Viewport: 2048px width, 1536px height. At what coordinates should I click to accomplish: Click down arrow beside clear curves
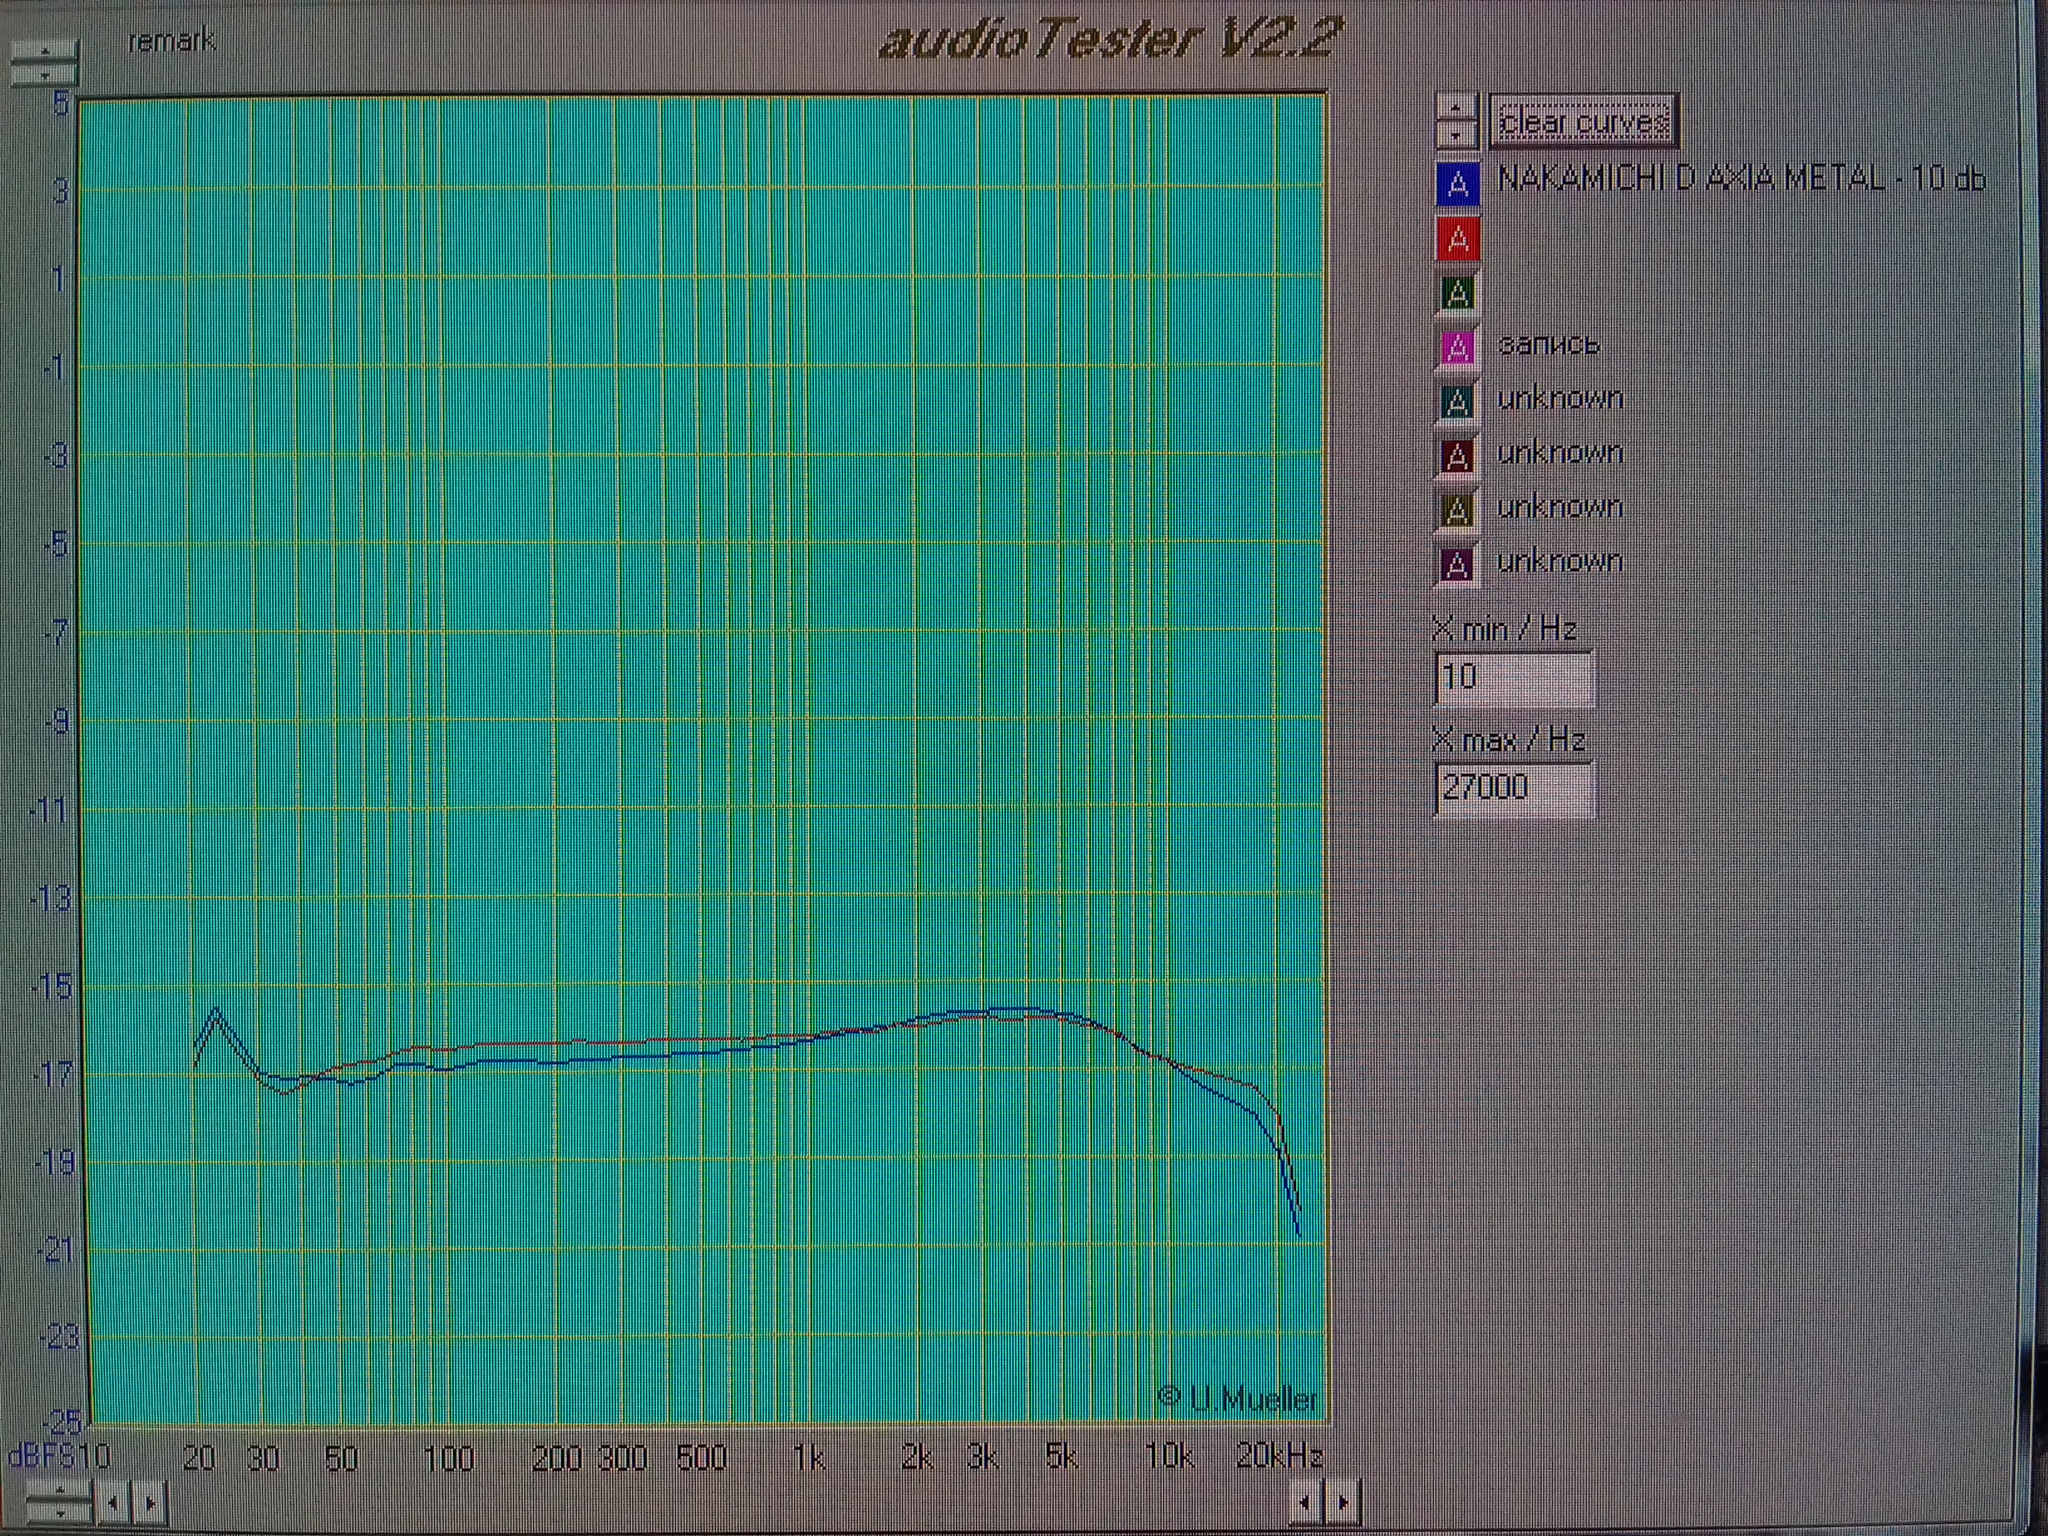tap(1456, 134)
